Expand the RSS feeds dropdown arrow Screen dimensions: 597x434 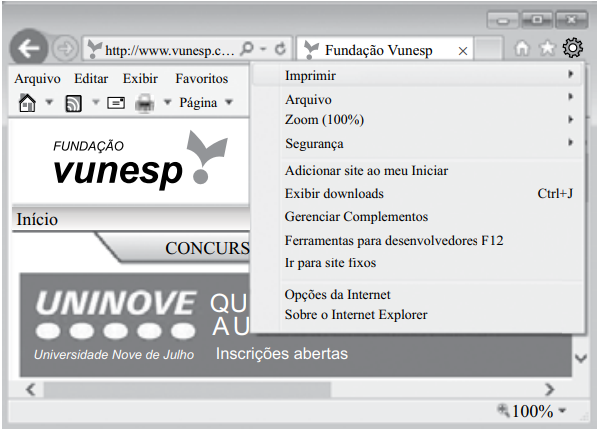[96, 102]
